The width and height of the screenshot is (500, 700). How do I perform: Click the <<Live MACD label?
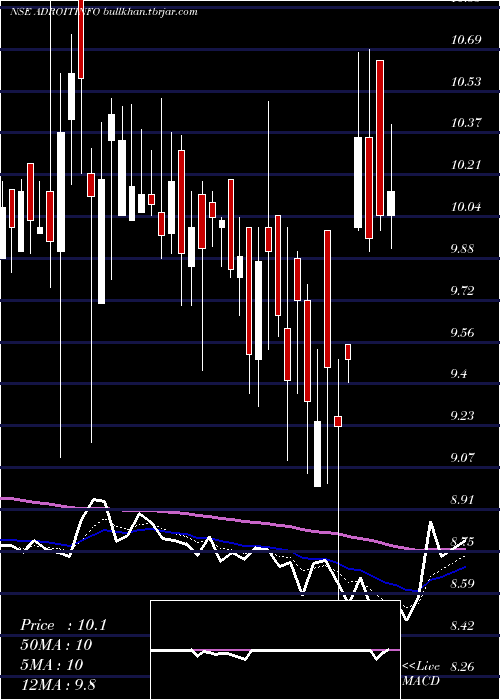(x=421, y=674)
